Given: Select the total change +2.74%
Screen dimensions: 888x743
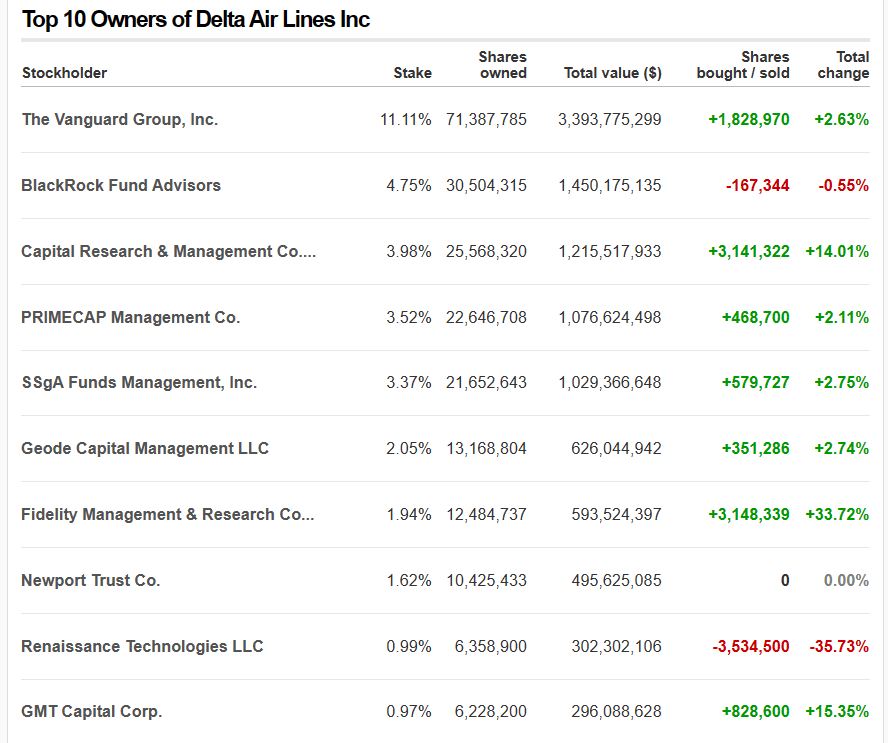Looking at the screenshot, I should tap(842, 449).
